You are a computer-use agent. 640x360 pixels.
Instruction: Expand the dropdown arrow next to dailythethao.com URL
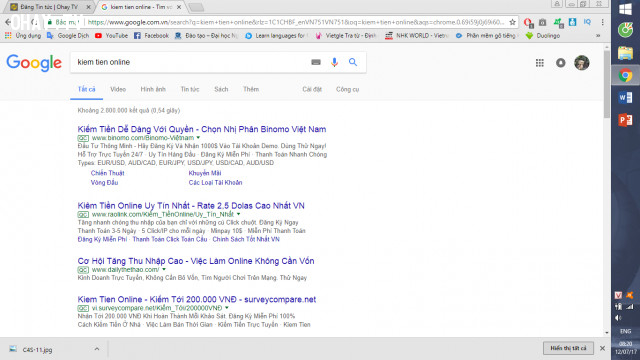point(164,269)
